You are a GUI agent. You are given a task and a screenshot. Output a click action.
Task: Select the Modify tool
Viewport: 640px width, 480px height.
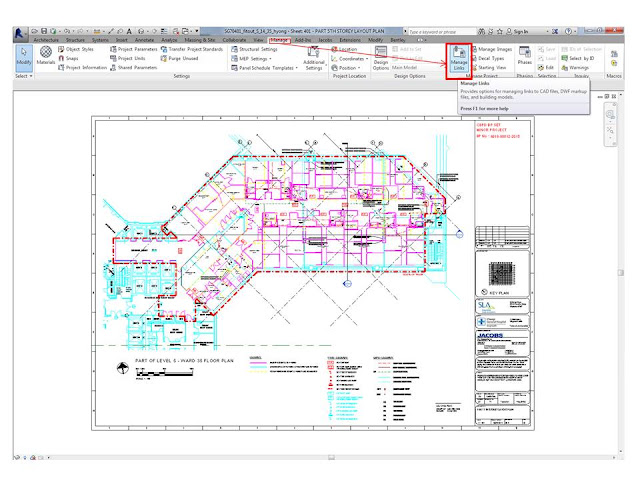click(x=24, y=58)
